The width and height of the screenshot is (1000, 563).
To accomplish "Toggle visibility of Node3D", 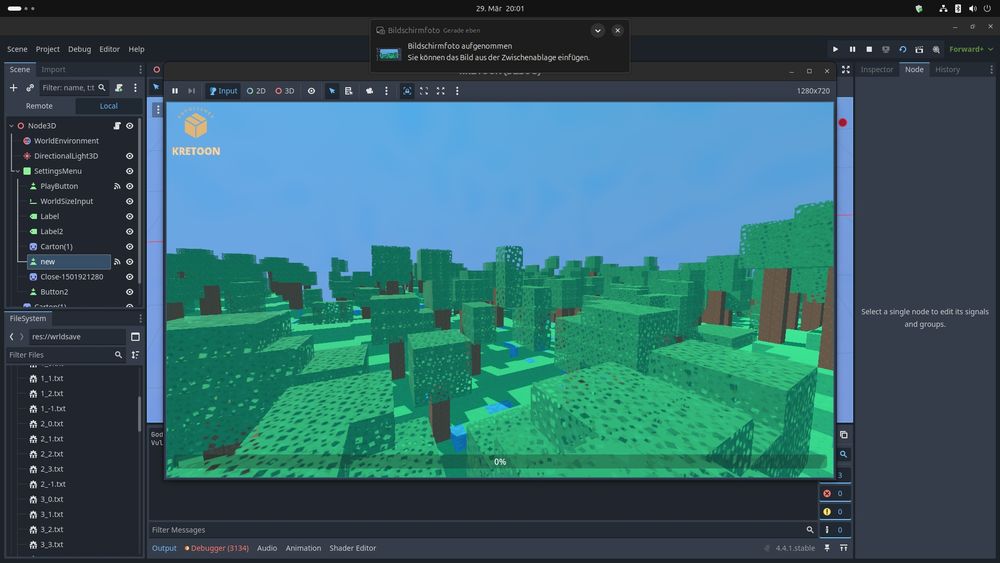I will [129, 126].
